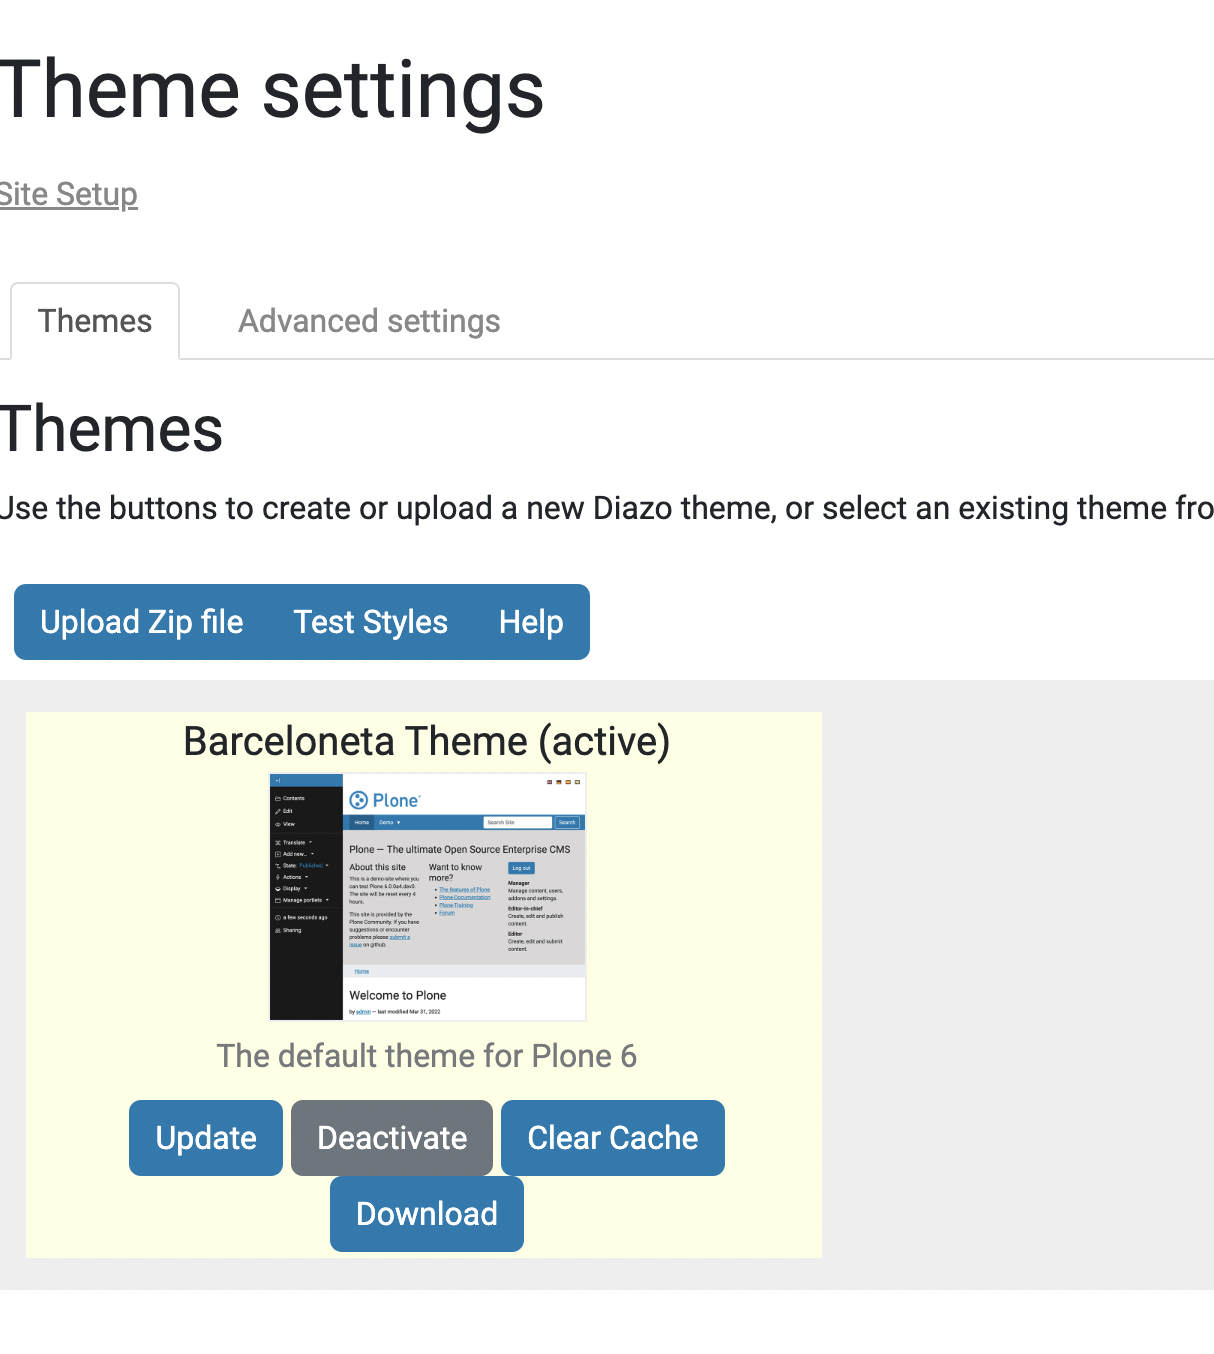Screen dimensions: 1214x1354
Task: Switch to the Advanced settings tab
Action: tap(368, 320)
